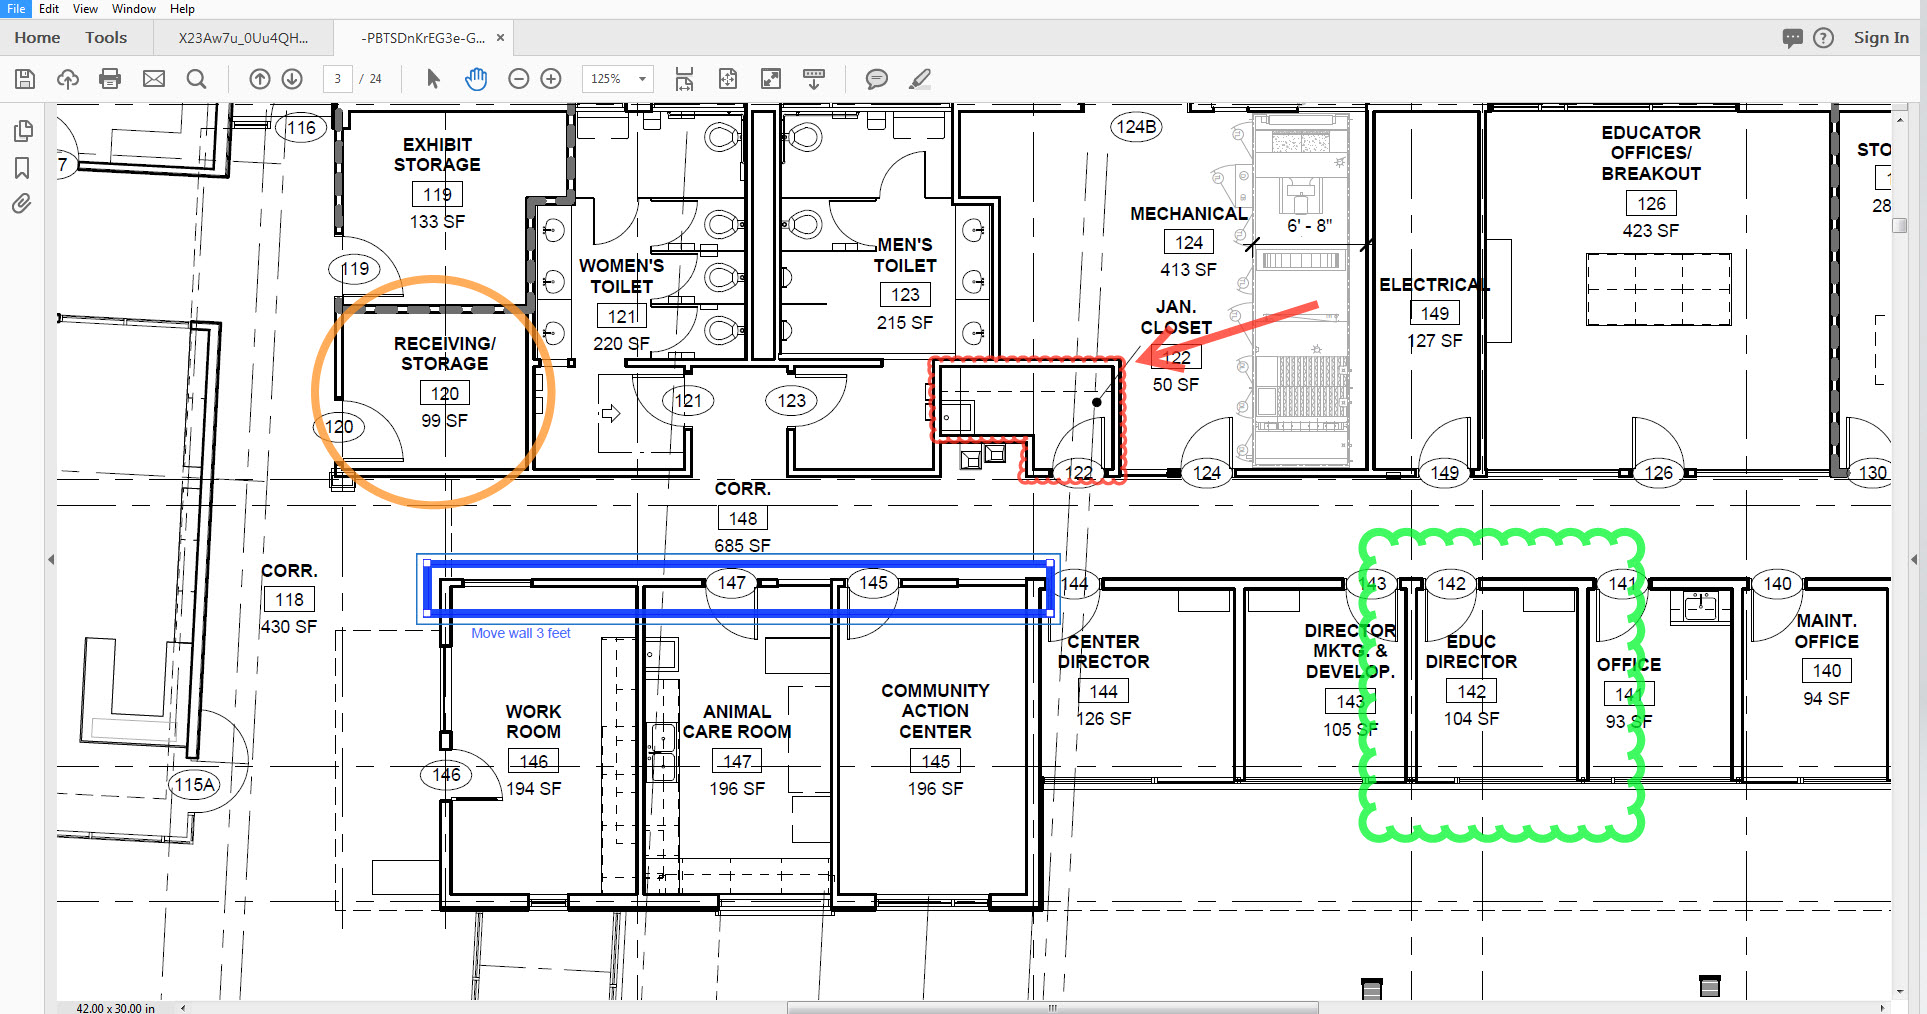Go to previous page using up arrow

260,79
